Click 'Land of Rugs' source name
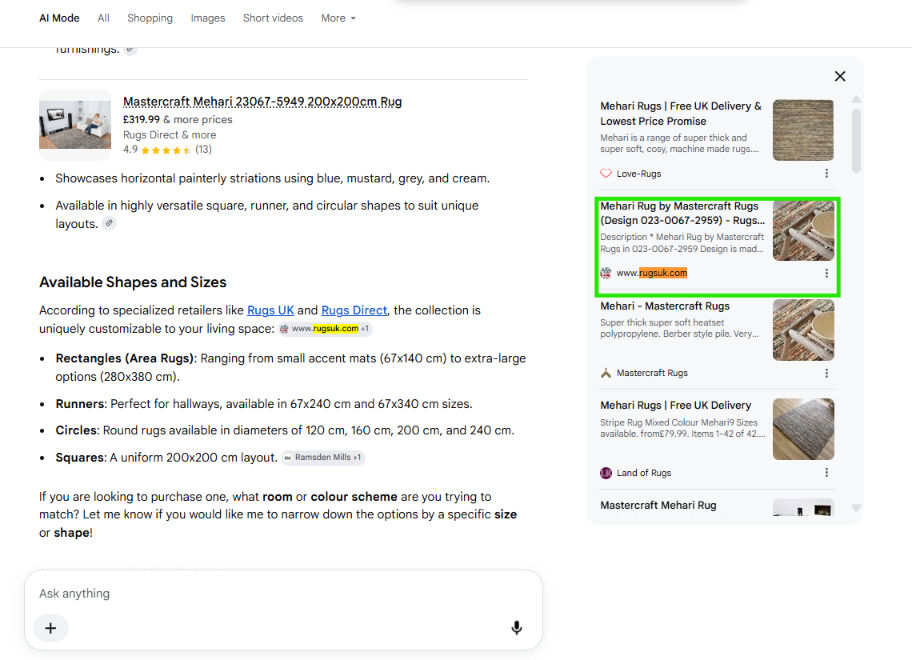912x660 pixels. 644,473
